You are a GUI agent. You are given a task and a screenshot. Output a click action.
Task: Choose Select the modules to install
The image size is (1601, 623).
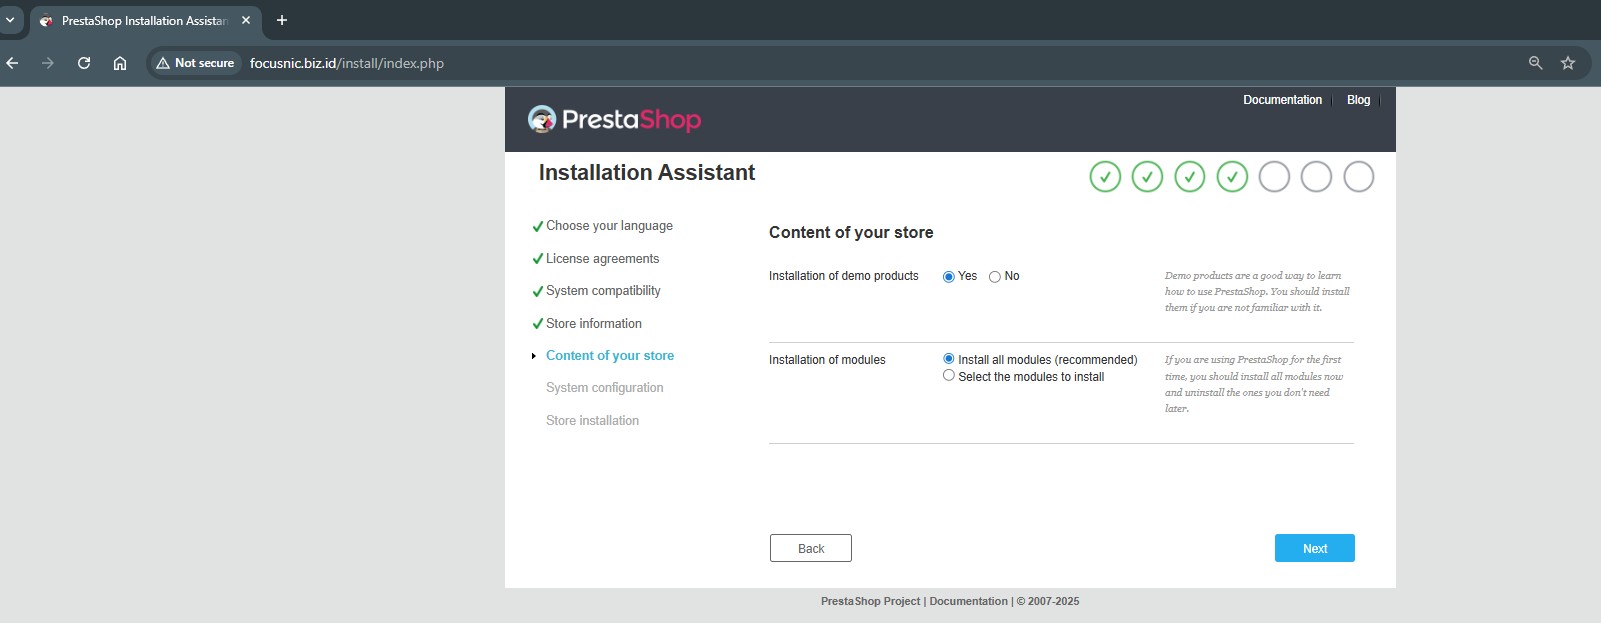point(949,376)
